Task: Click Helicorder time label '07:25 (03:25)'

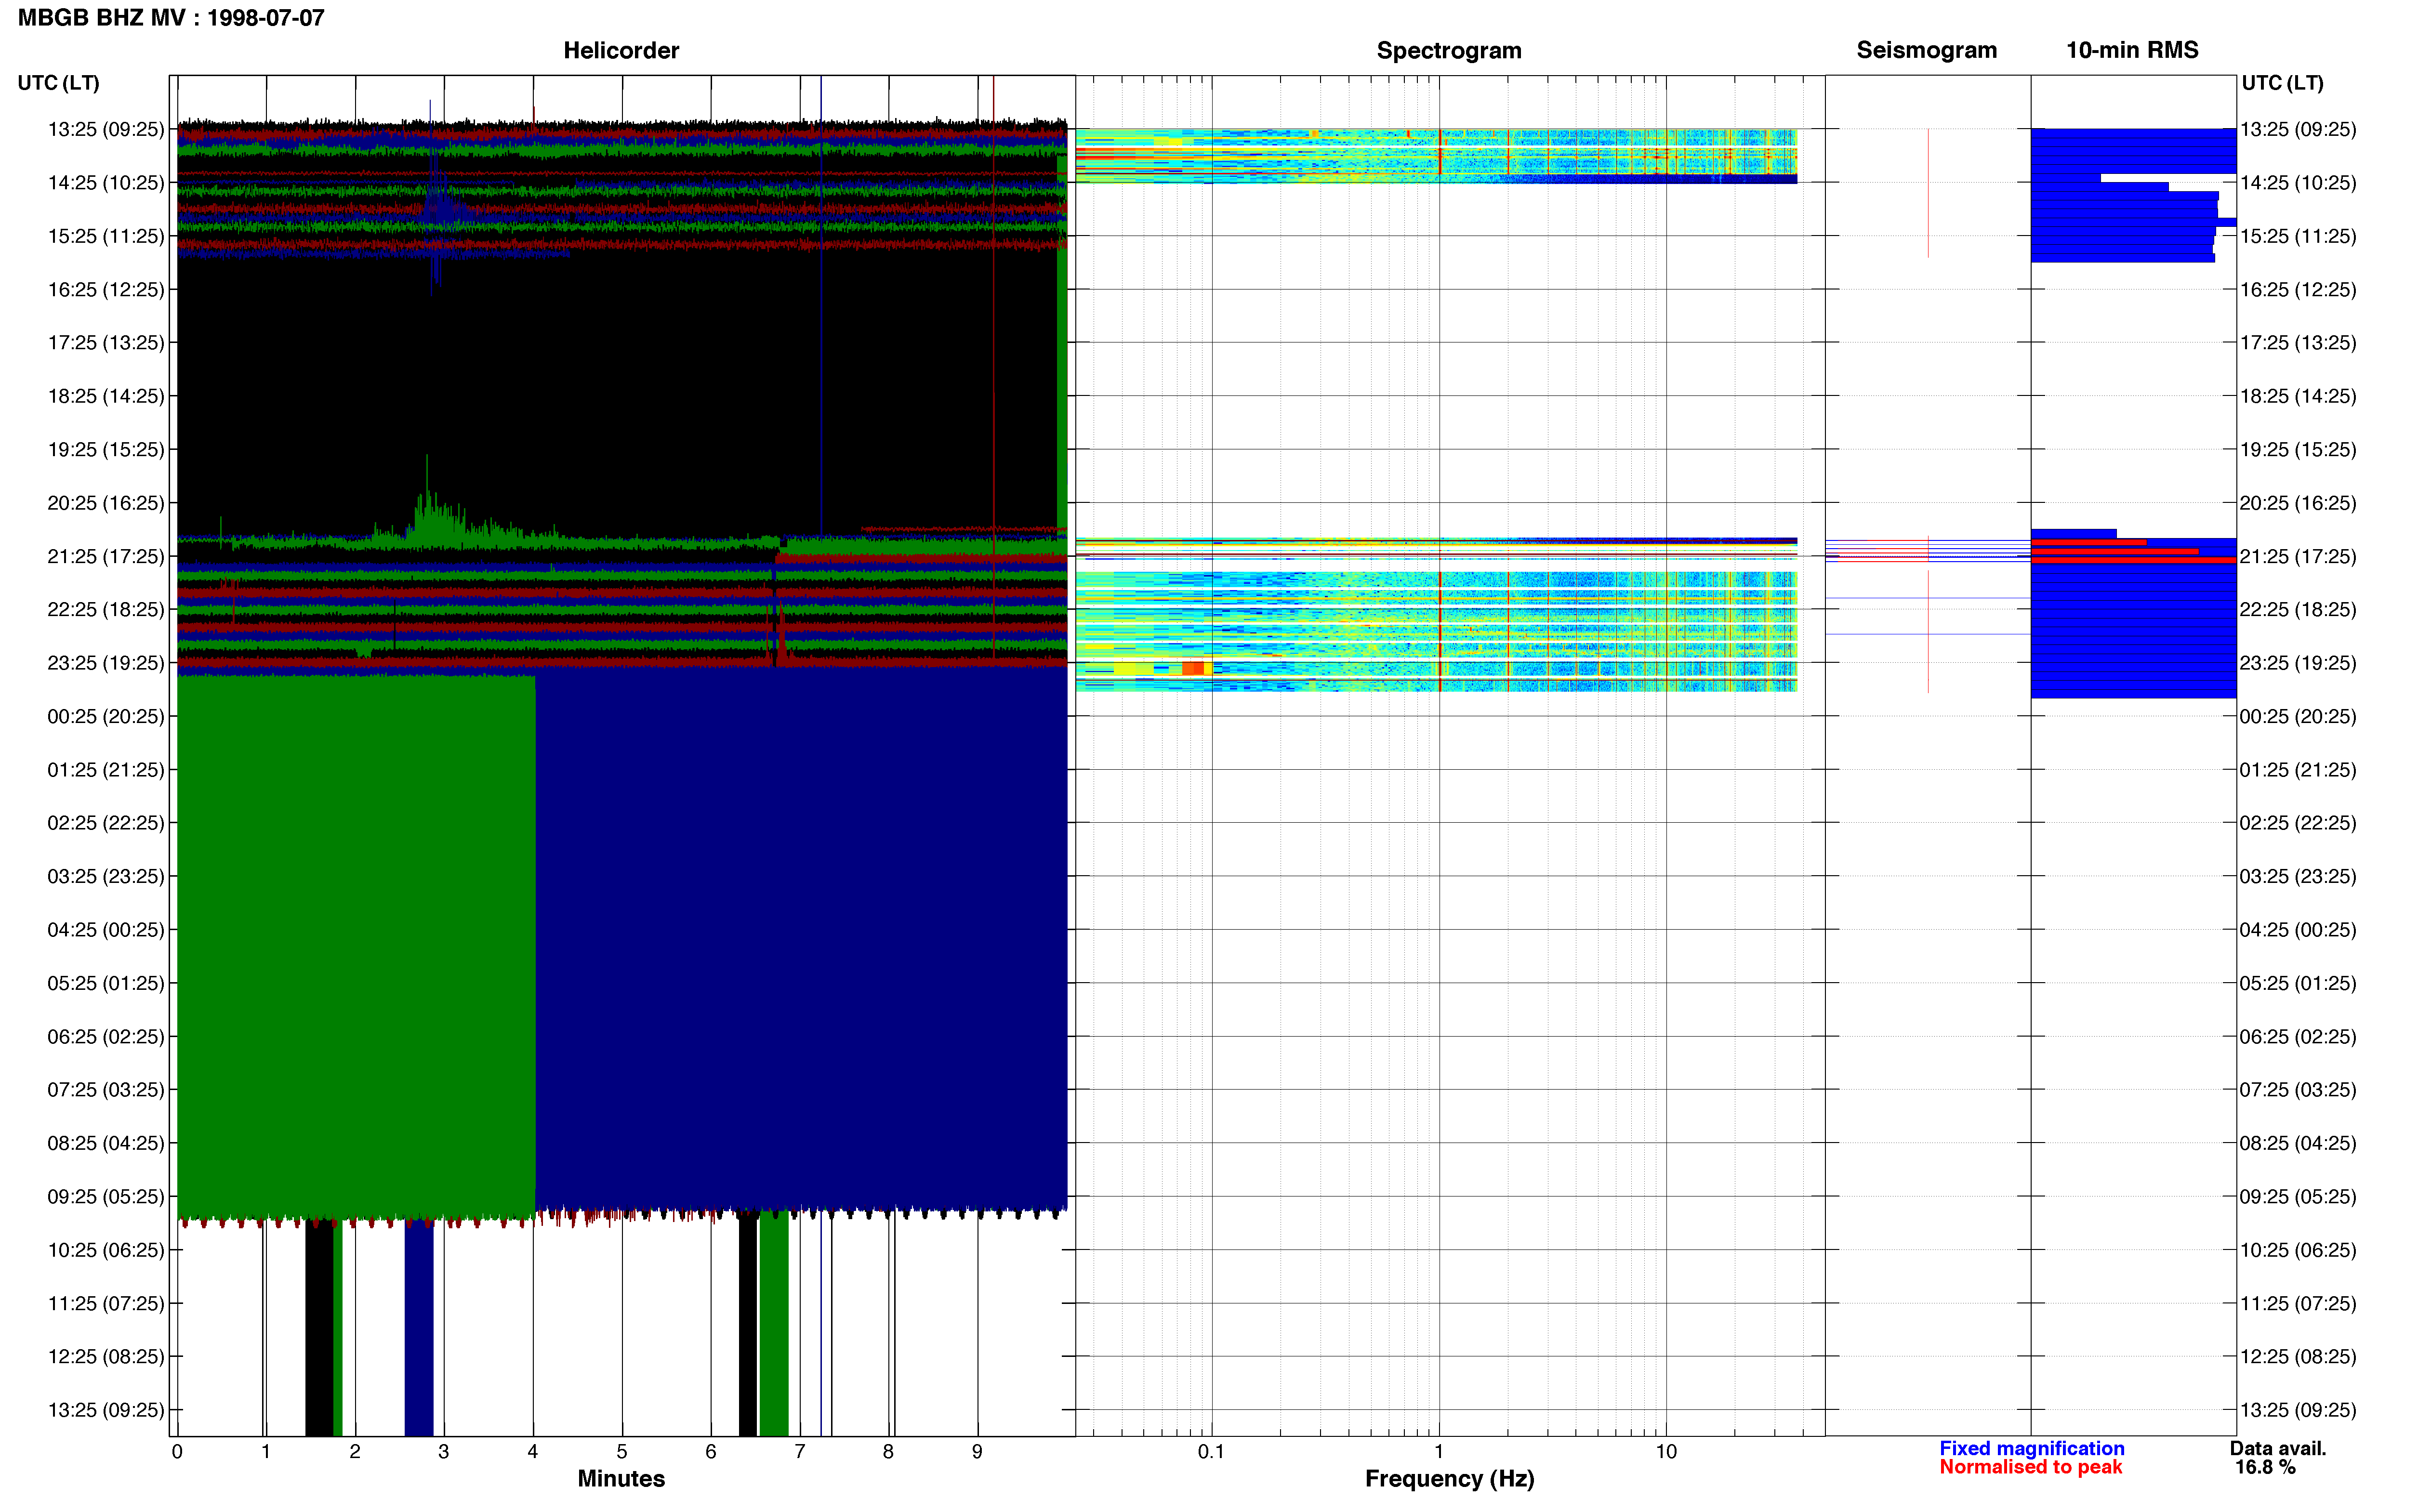Action: (106, 1089)
